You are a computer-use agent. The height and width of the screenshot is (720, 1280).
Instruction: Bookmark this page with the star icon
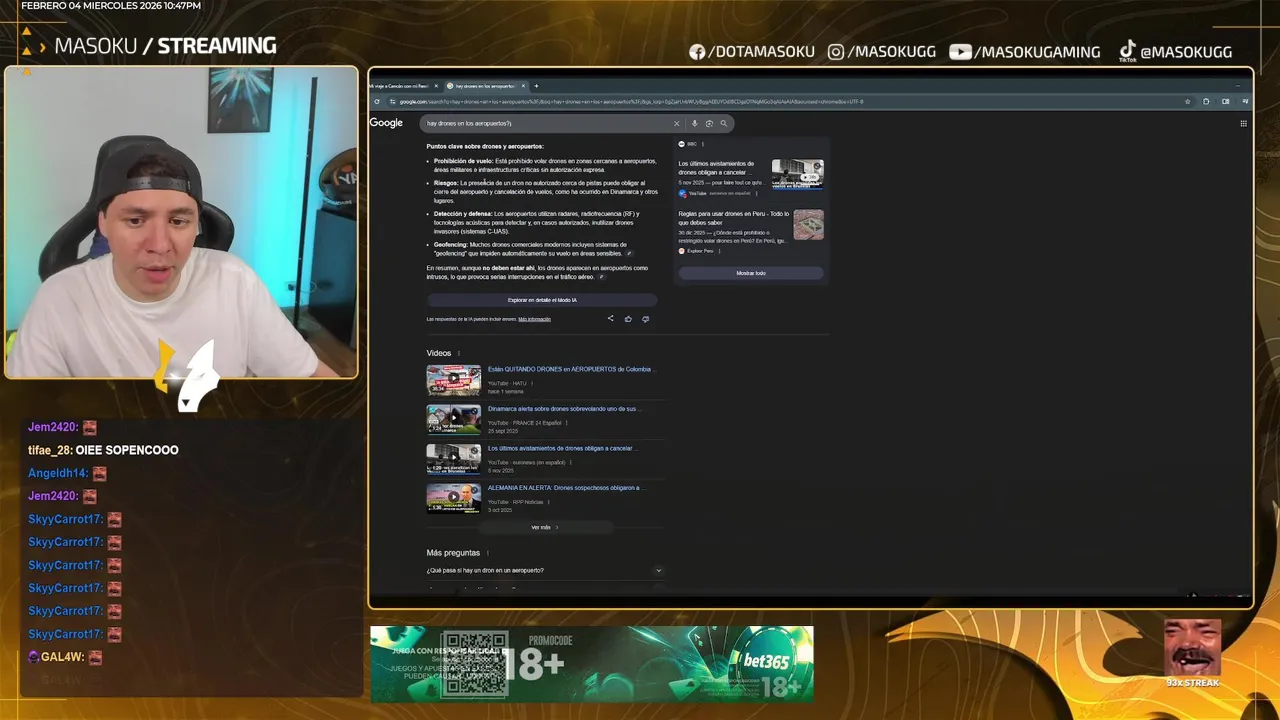coord(1187,101)
